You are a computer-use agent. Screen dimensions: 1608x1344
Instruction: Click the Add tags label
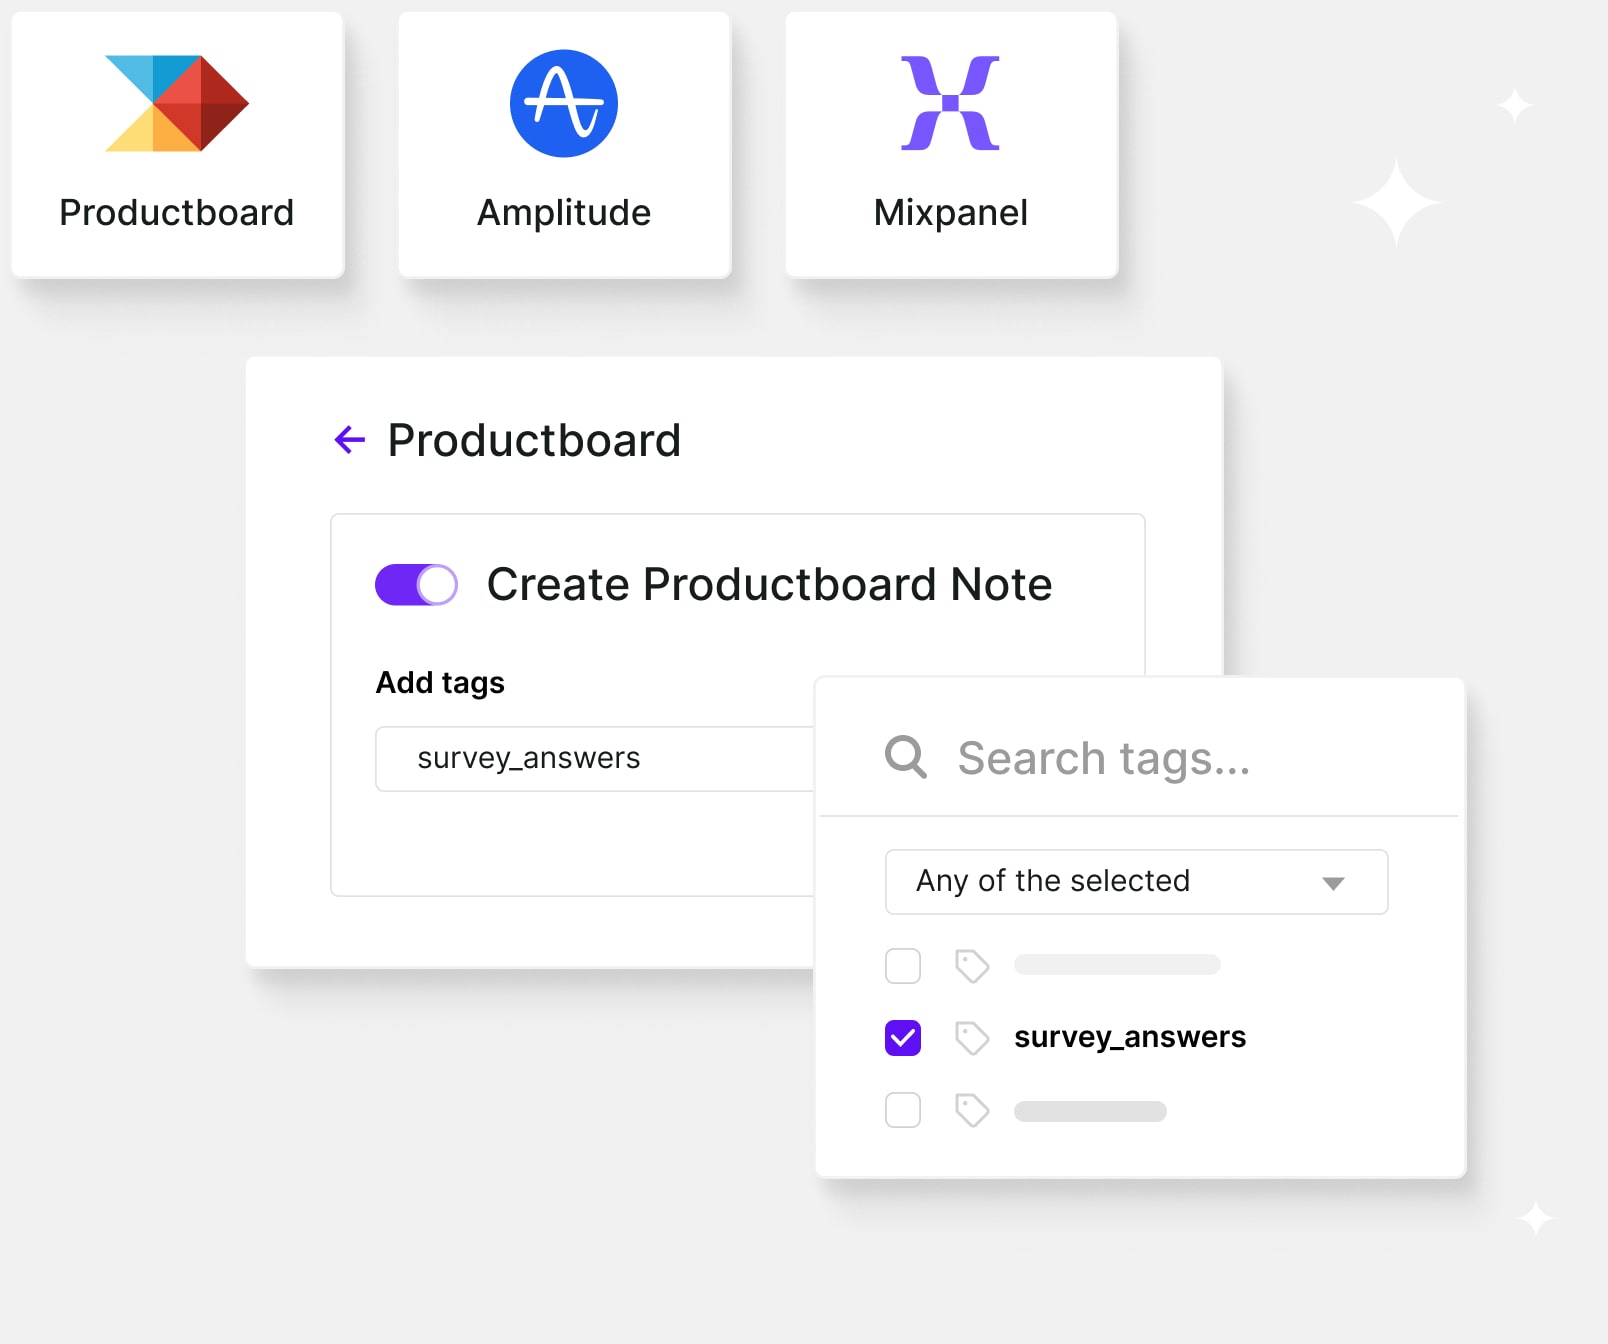[440, 683]
